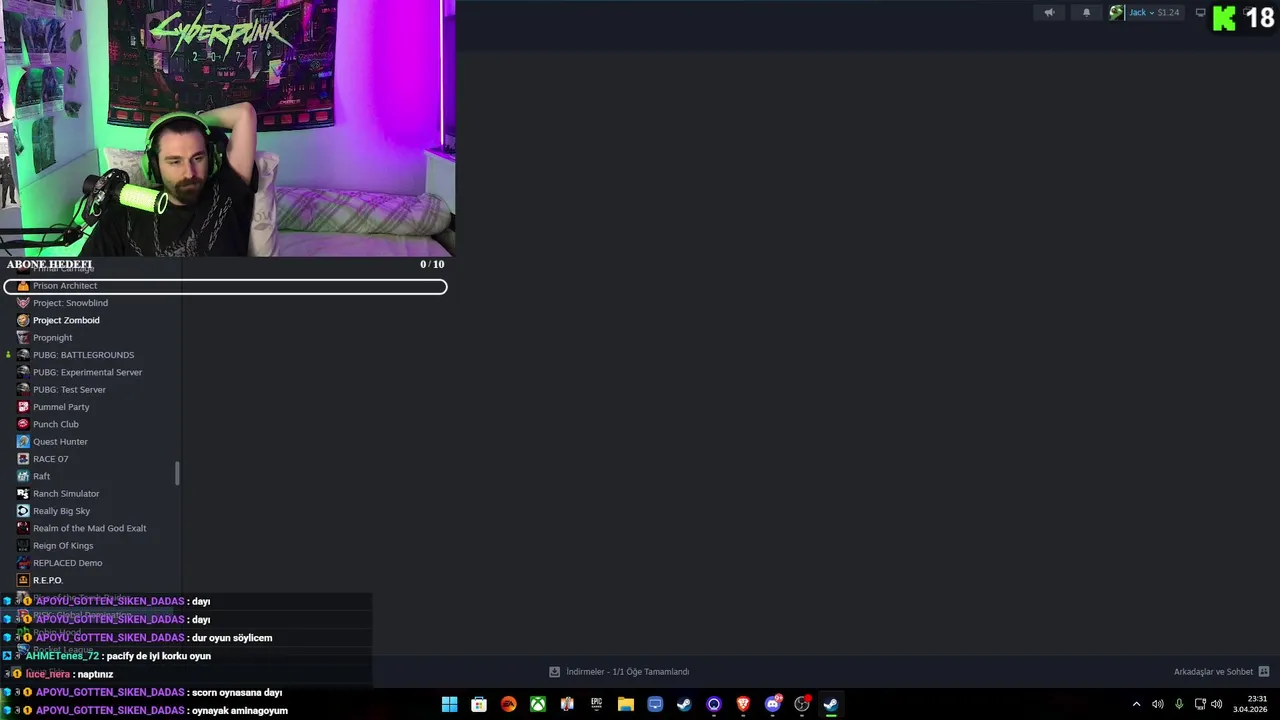Open the İndirmeler downloads status
The height and width of the screenshot is (720, 1280).
(x=619, y=672)
